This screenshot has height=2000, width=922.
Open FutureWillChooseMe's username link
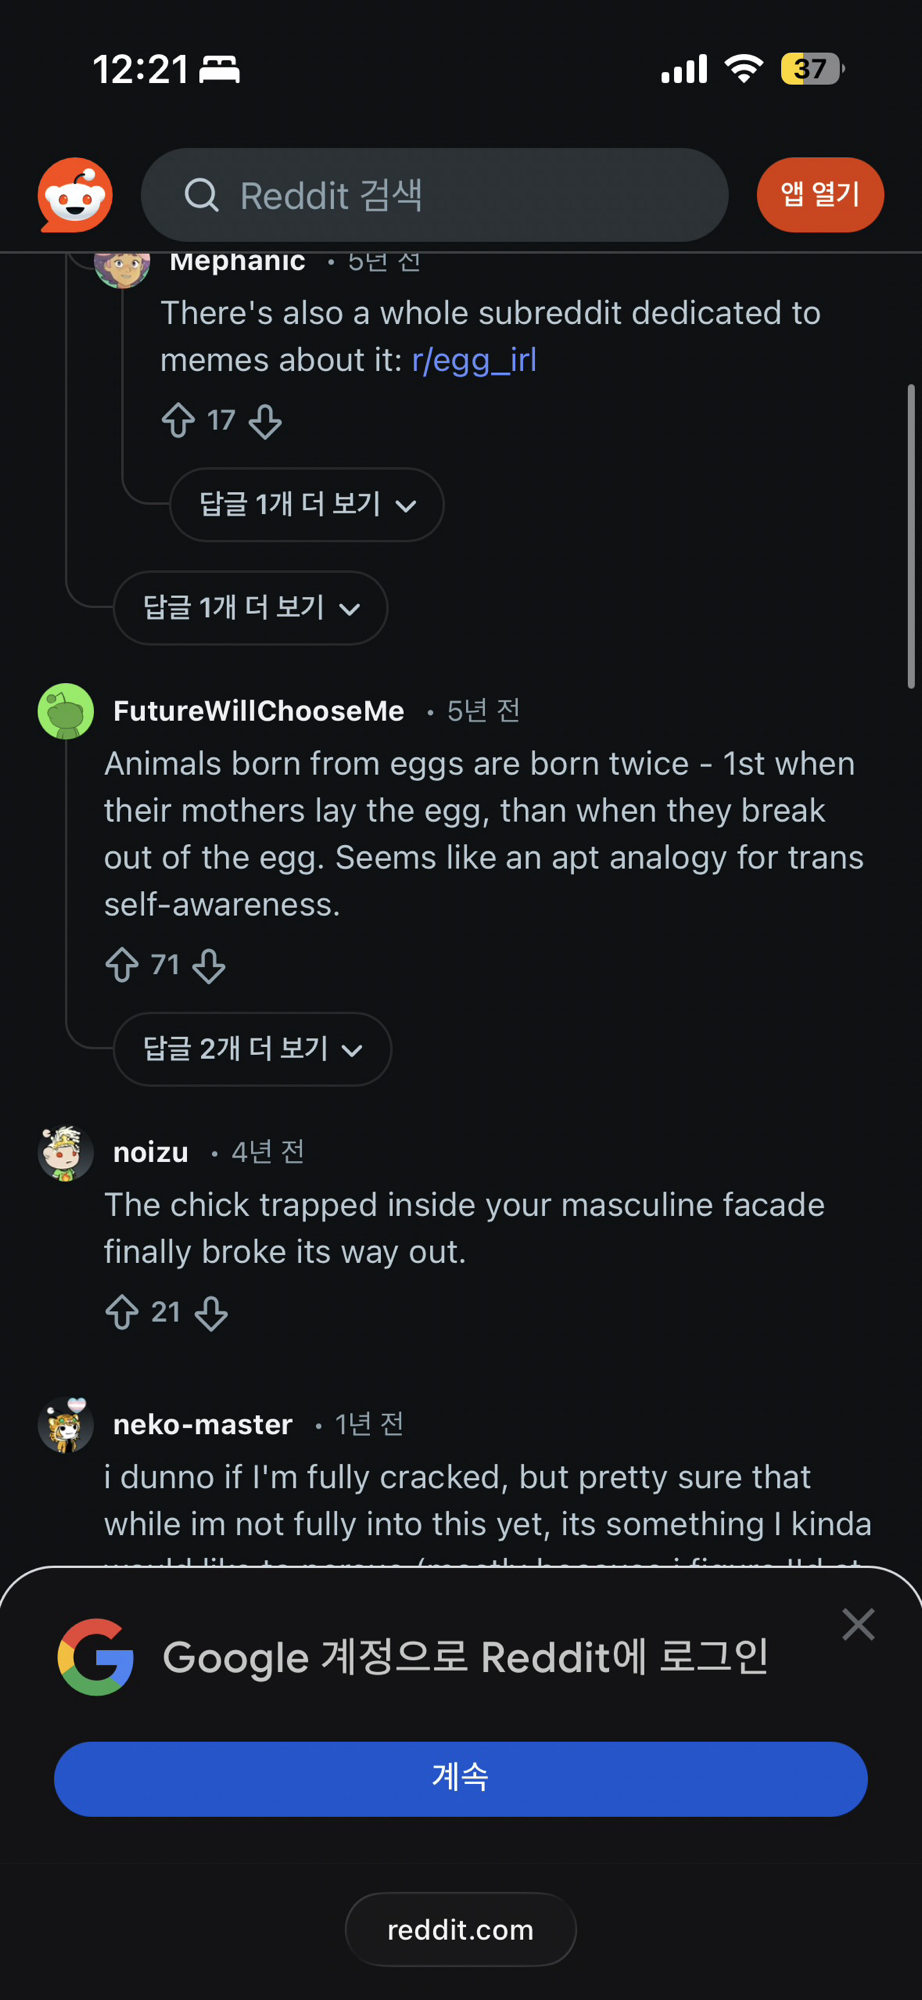259,711
